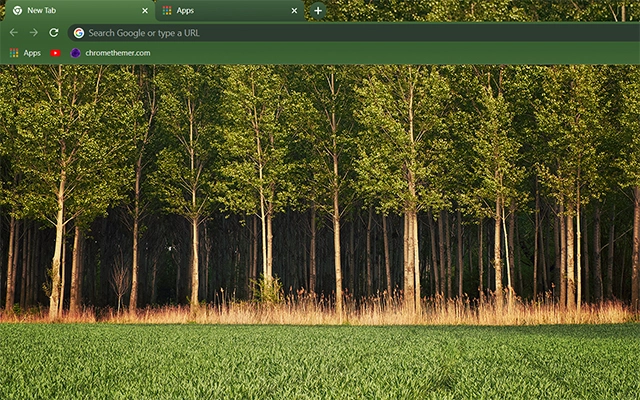The height and width of the screenshot is (400, 640).
Task: Click the Chrome icon on New Tab
Action: tap(17, 11)
